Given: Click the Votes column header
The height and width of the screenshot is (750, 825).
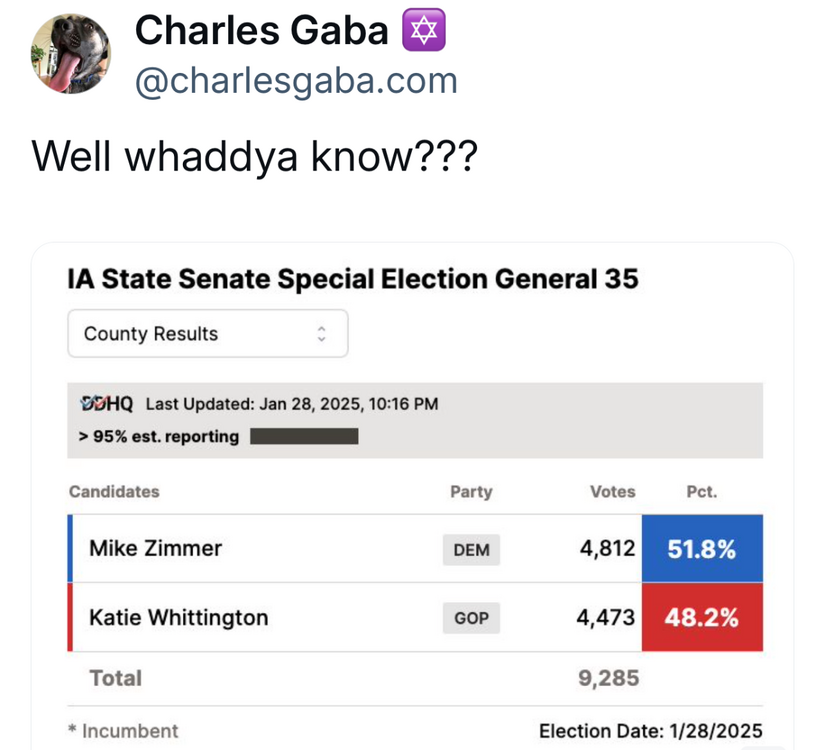Looking at the screenshot, I should point(612,491).
